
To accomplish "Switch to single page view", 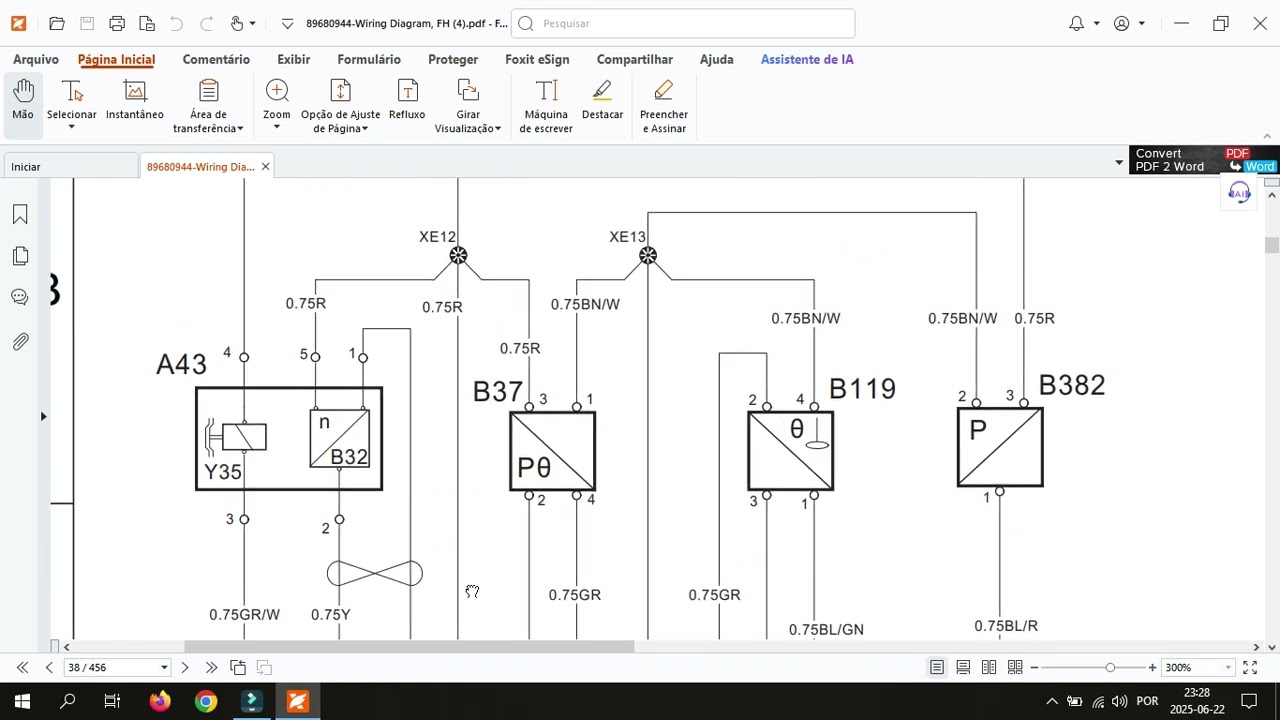I will pyautogui.click(x=937, y=667).
